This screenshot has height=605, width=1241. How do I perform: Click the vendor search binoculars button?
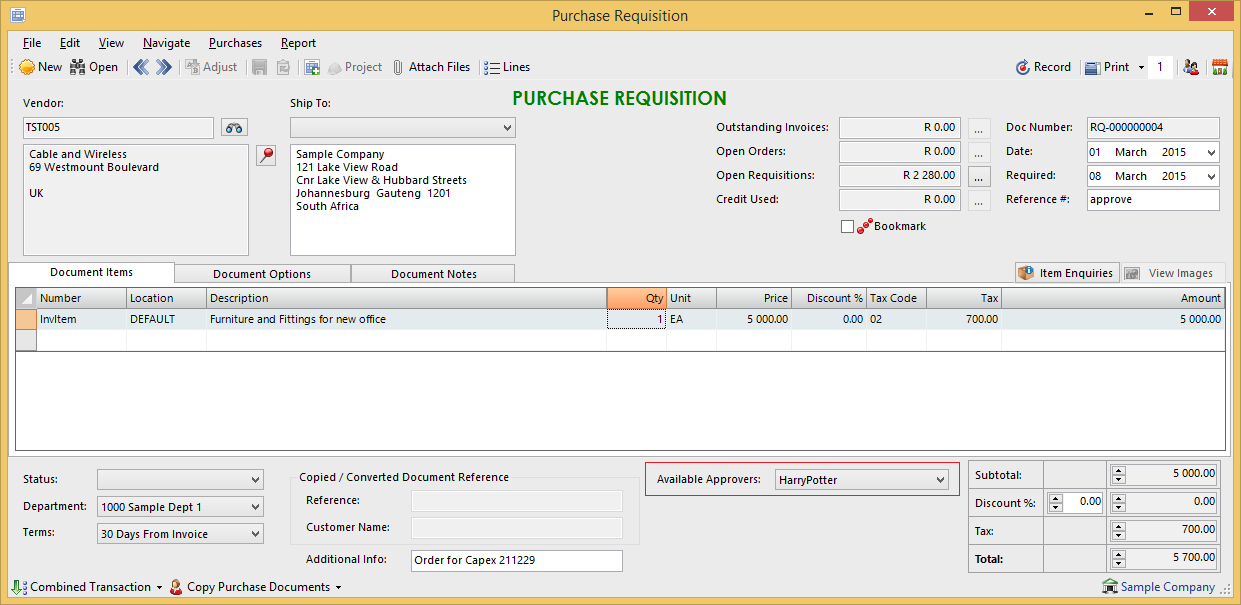233,128
